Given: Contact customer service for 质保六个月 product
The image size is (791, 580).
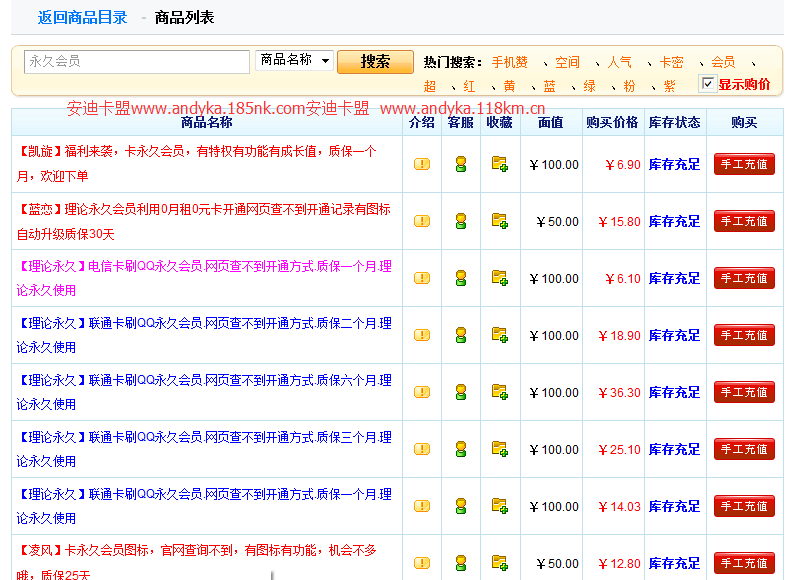Looking at the screenshot, I should click(461, 392).
